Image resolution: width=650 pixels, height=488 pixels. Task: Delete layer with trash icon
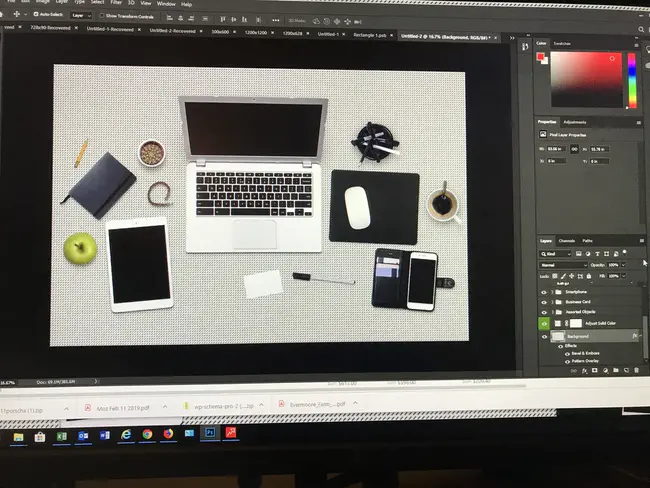[636, 370]
